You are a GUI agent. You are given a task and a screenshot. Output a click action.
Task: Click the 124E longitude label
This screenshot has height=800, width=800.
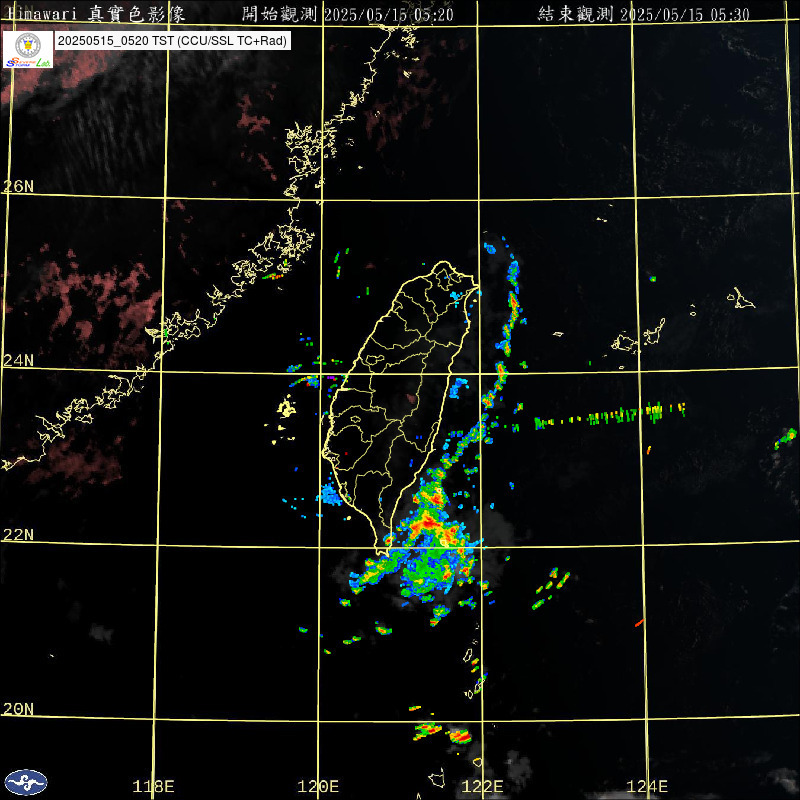point(647,786)
